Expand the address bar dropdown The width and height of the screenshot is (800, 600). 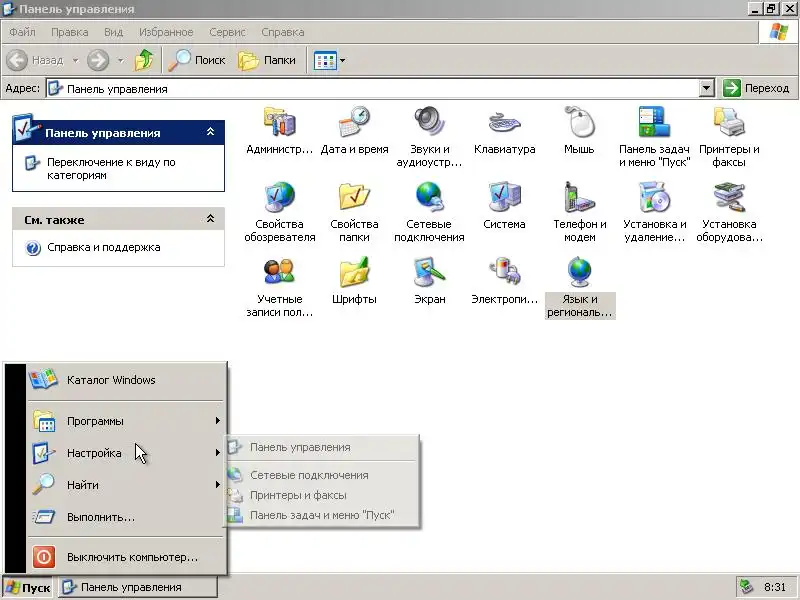coord(706,88)
